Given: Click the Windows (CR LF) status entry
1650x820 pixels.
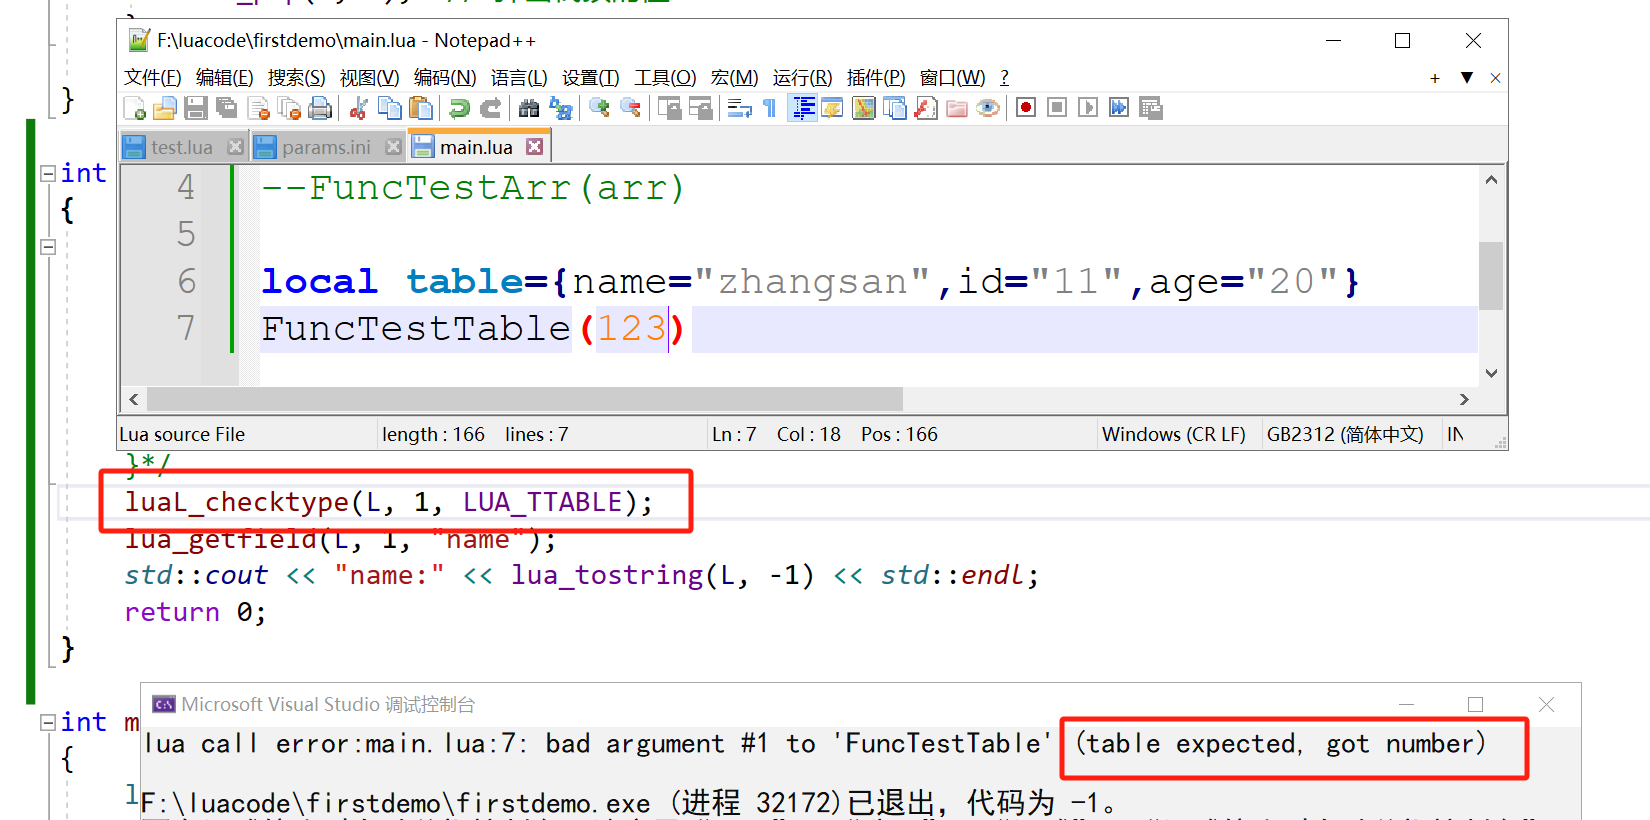Looking at the screenshot, I should point(1174,434).
